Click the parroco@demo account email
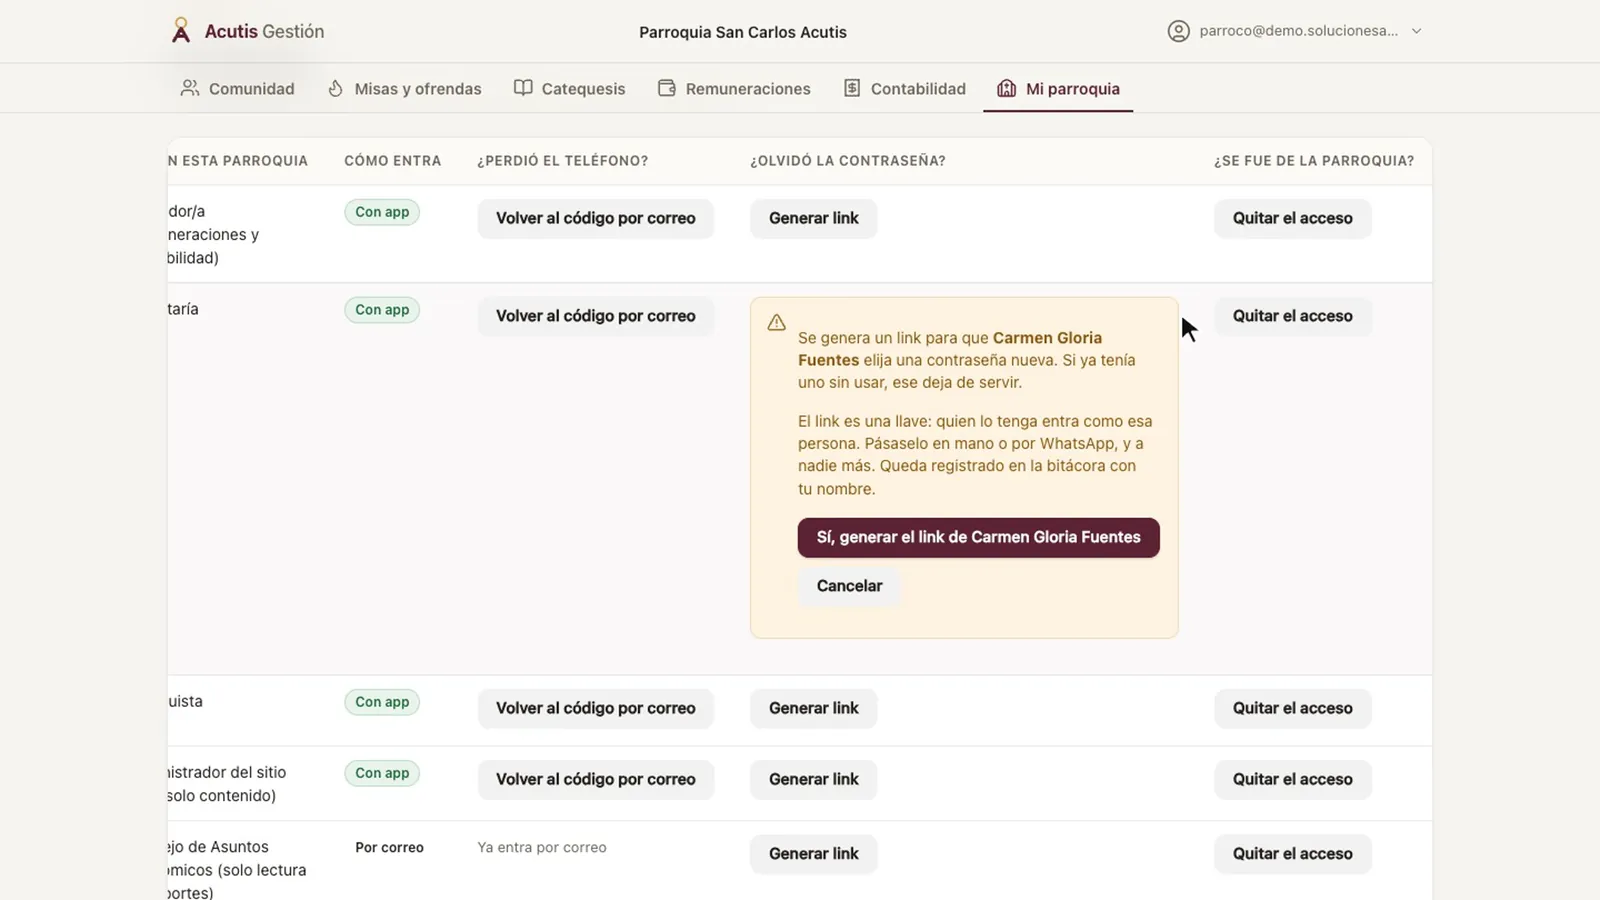Screen dimensions: 1600x900 (1299, 31)
